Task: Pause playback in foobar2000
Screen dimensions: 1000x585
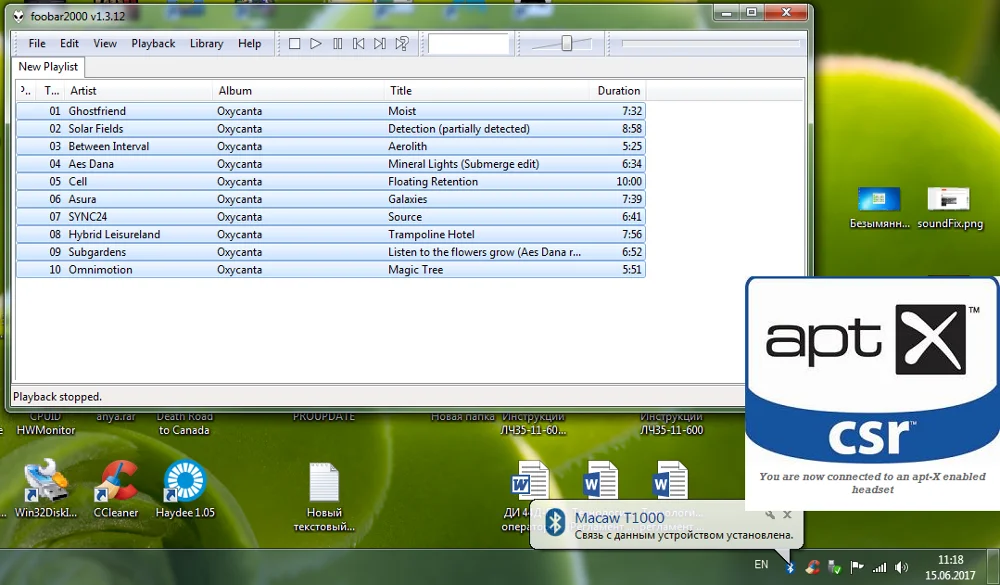Action: (337, 43)
